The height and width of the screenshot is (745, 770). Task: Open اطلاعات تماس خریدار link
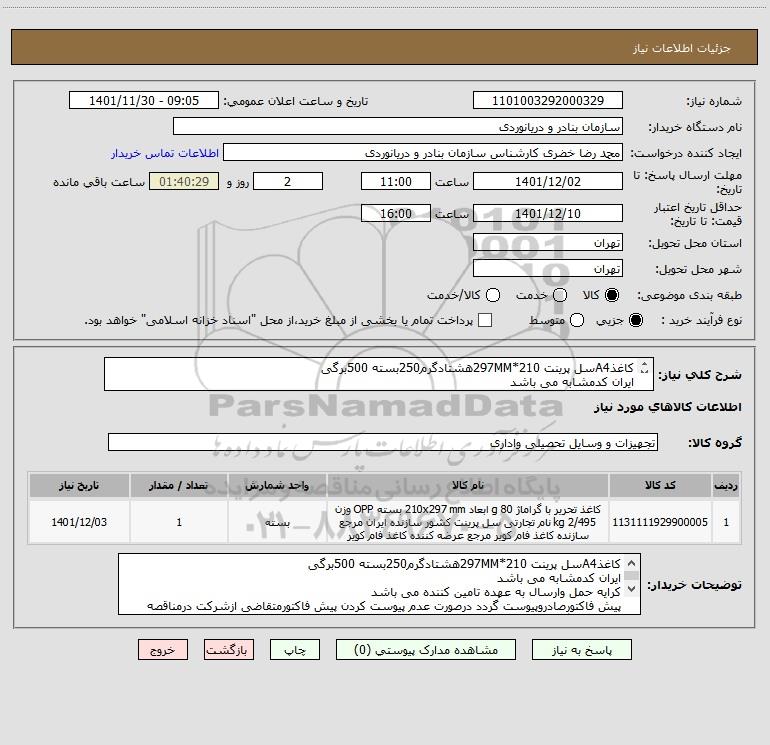click(x=165, y=153)
